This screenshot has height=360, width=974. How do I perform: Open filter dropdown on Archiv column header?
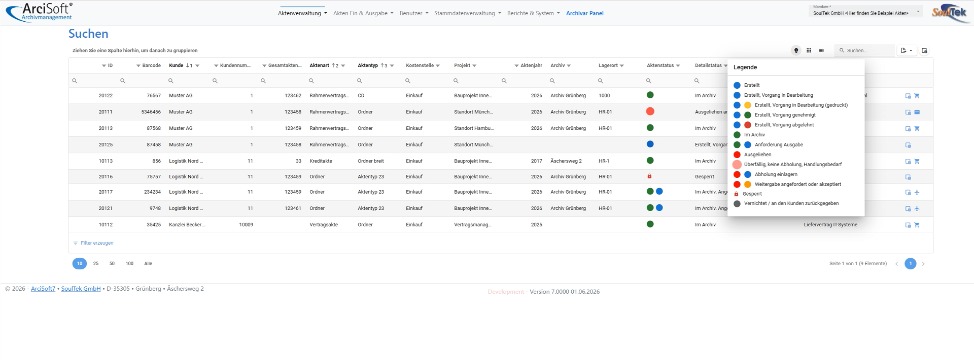568,65
